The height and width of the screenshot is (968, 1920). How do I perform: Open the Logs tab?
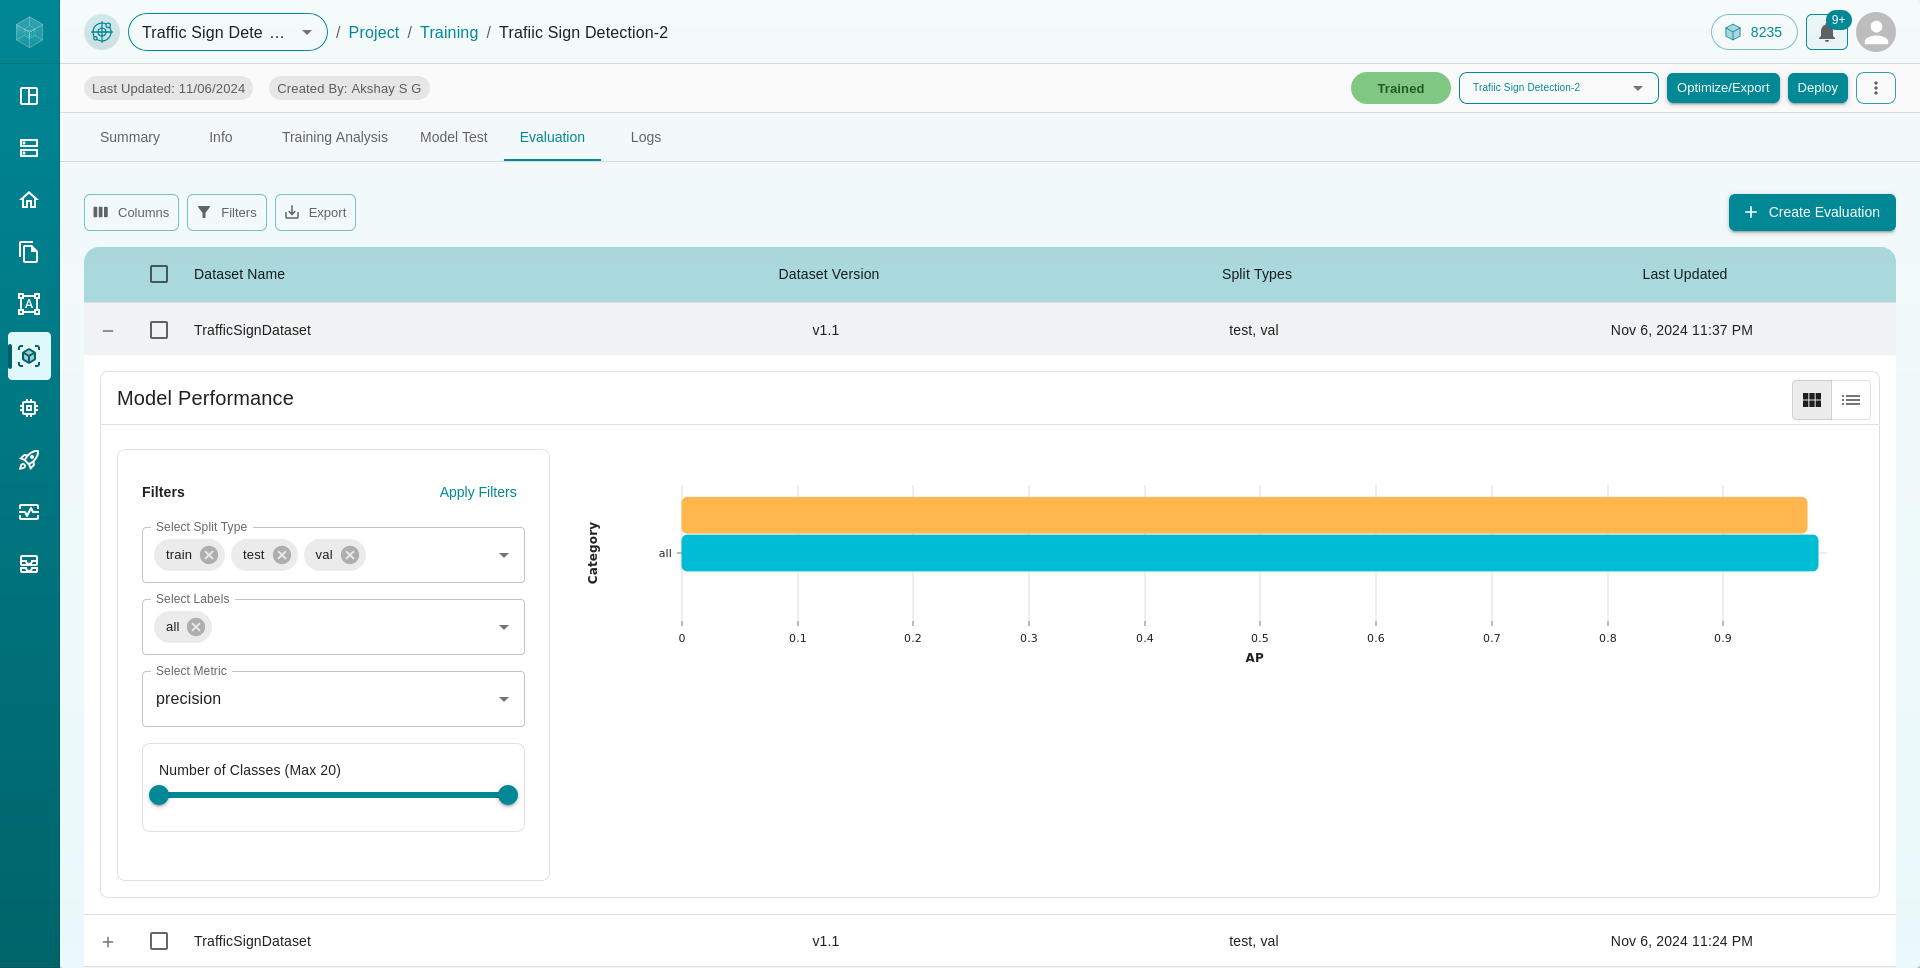[x=646, y=137]
